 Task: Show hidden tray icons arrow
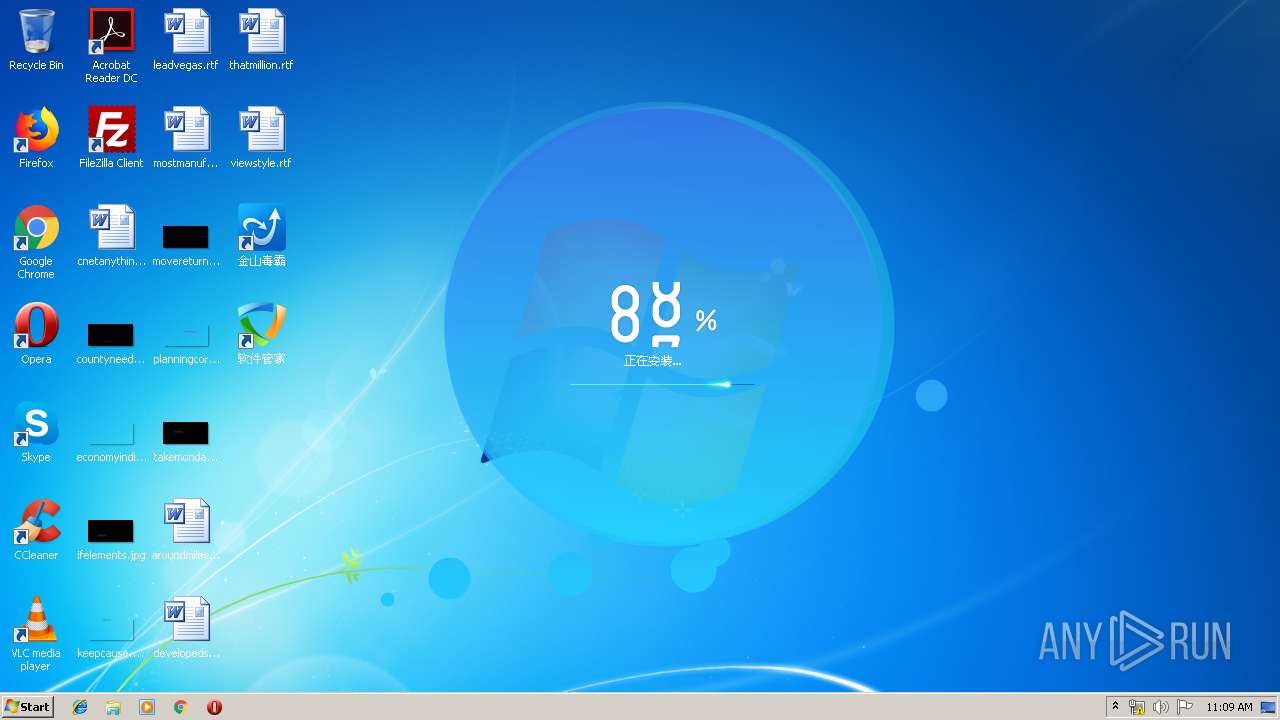pos(1115,707)
